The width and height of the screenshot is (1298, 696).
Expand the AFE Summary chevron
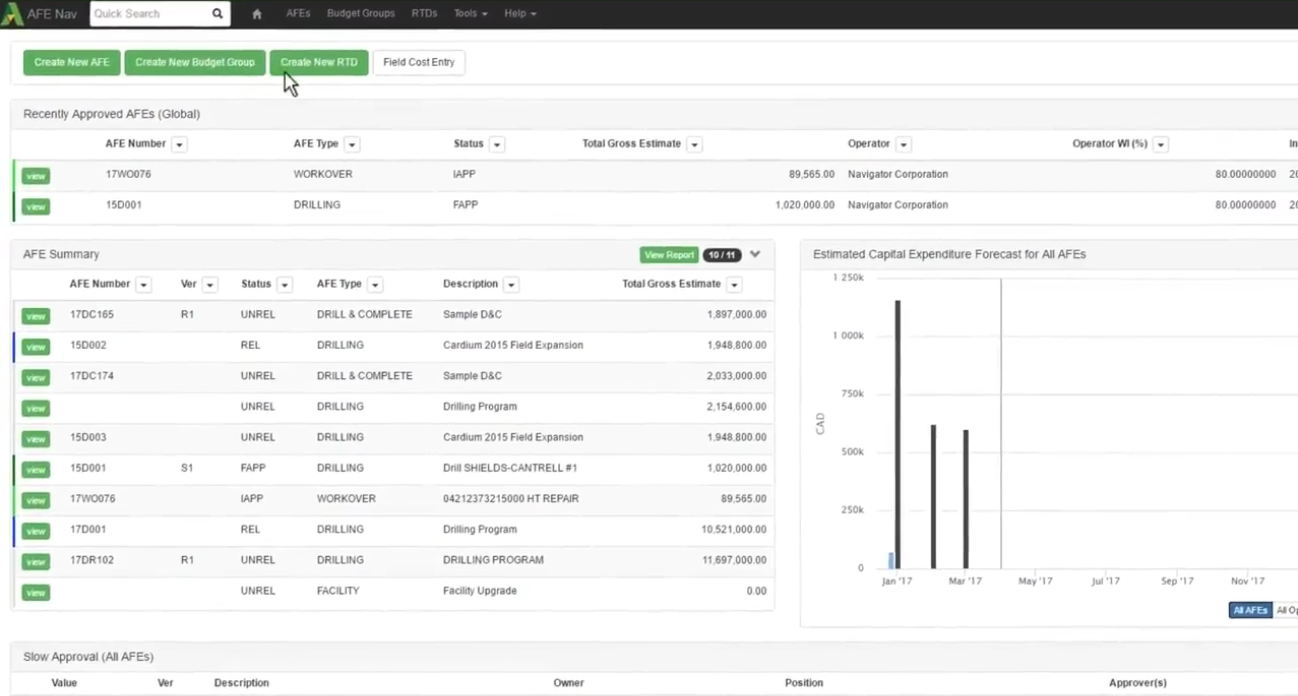click(x=755, y=254)
